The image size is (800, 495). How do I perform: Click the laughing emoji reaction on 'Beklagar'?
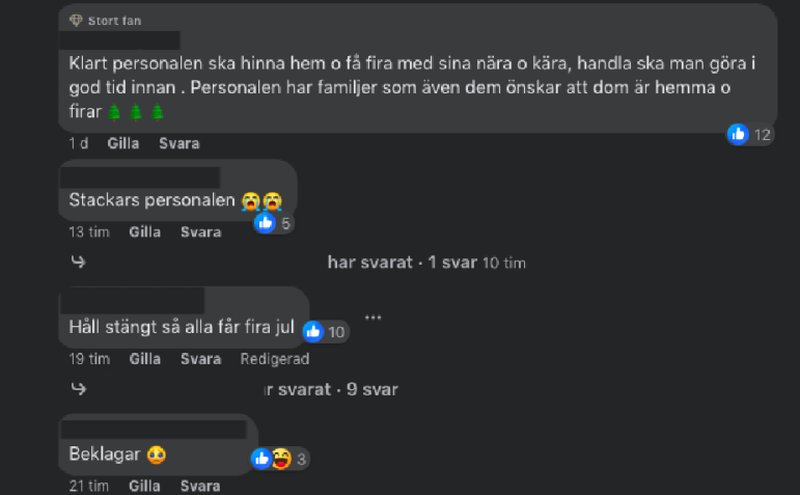click(282, 459)
